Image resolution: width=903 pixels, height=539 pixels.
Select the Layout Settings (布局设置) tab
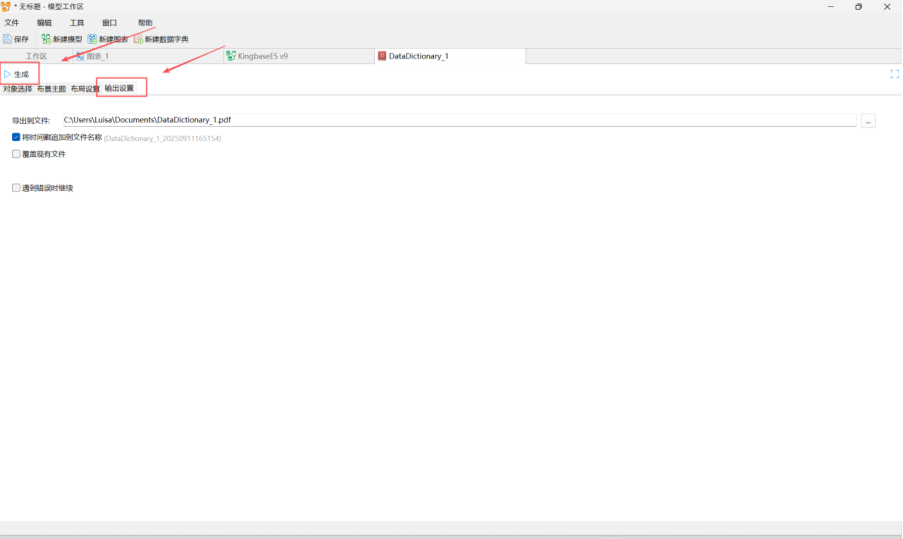85,89
